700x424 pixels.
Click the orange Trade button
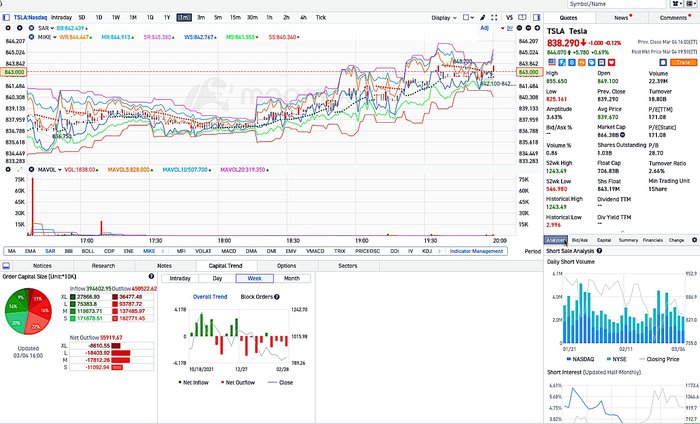point(683,62)
